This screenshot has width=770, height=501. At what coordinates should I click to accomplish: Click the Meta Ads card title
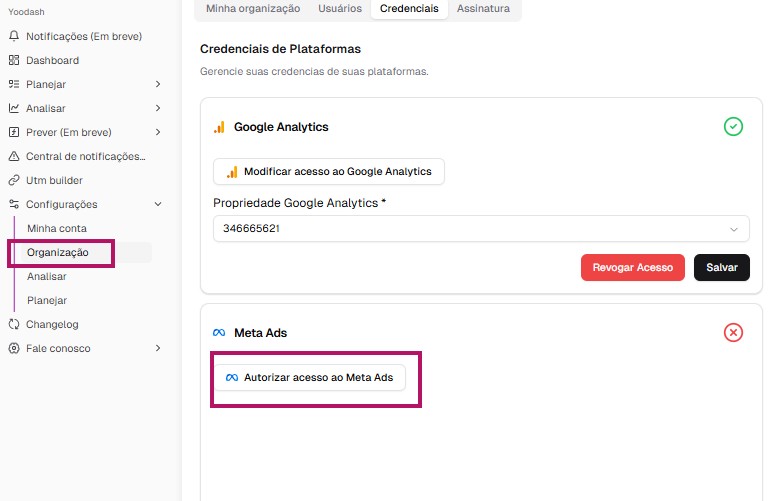(261, 333)
